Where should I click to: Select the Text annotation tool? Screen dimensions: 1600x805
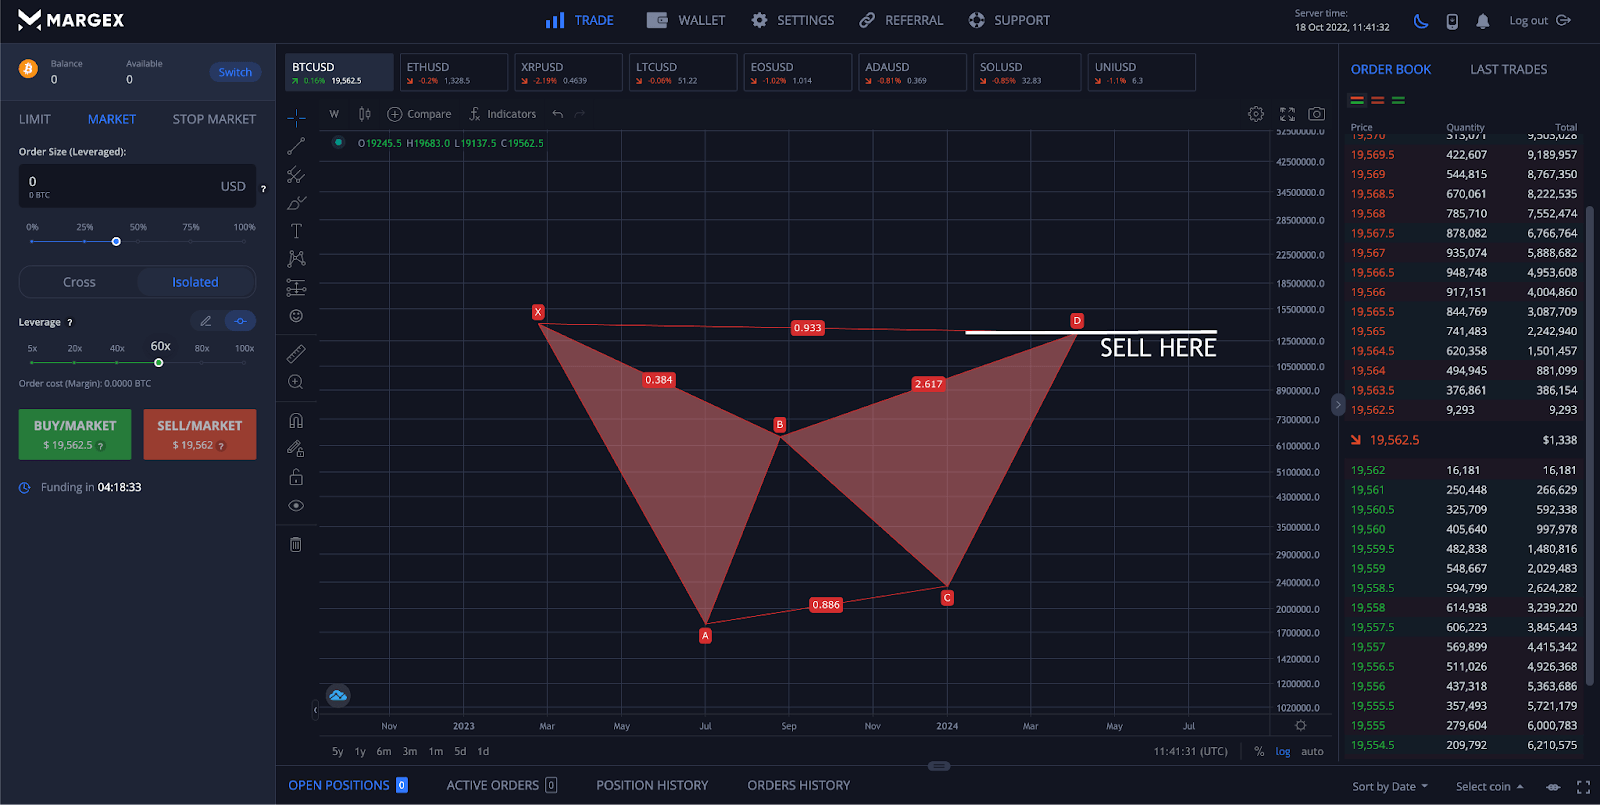pyautogui.click(x=296, y=231)
